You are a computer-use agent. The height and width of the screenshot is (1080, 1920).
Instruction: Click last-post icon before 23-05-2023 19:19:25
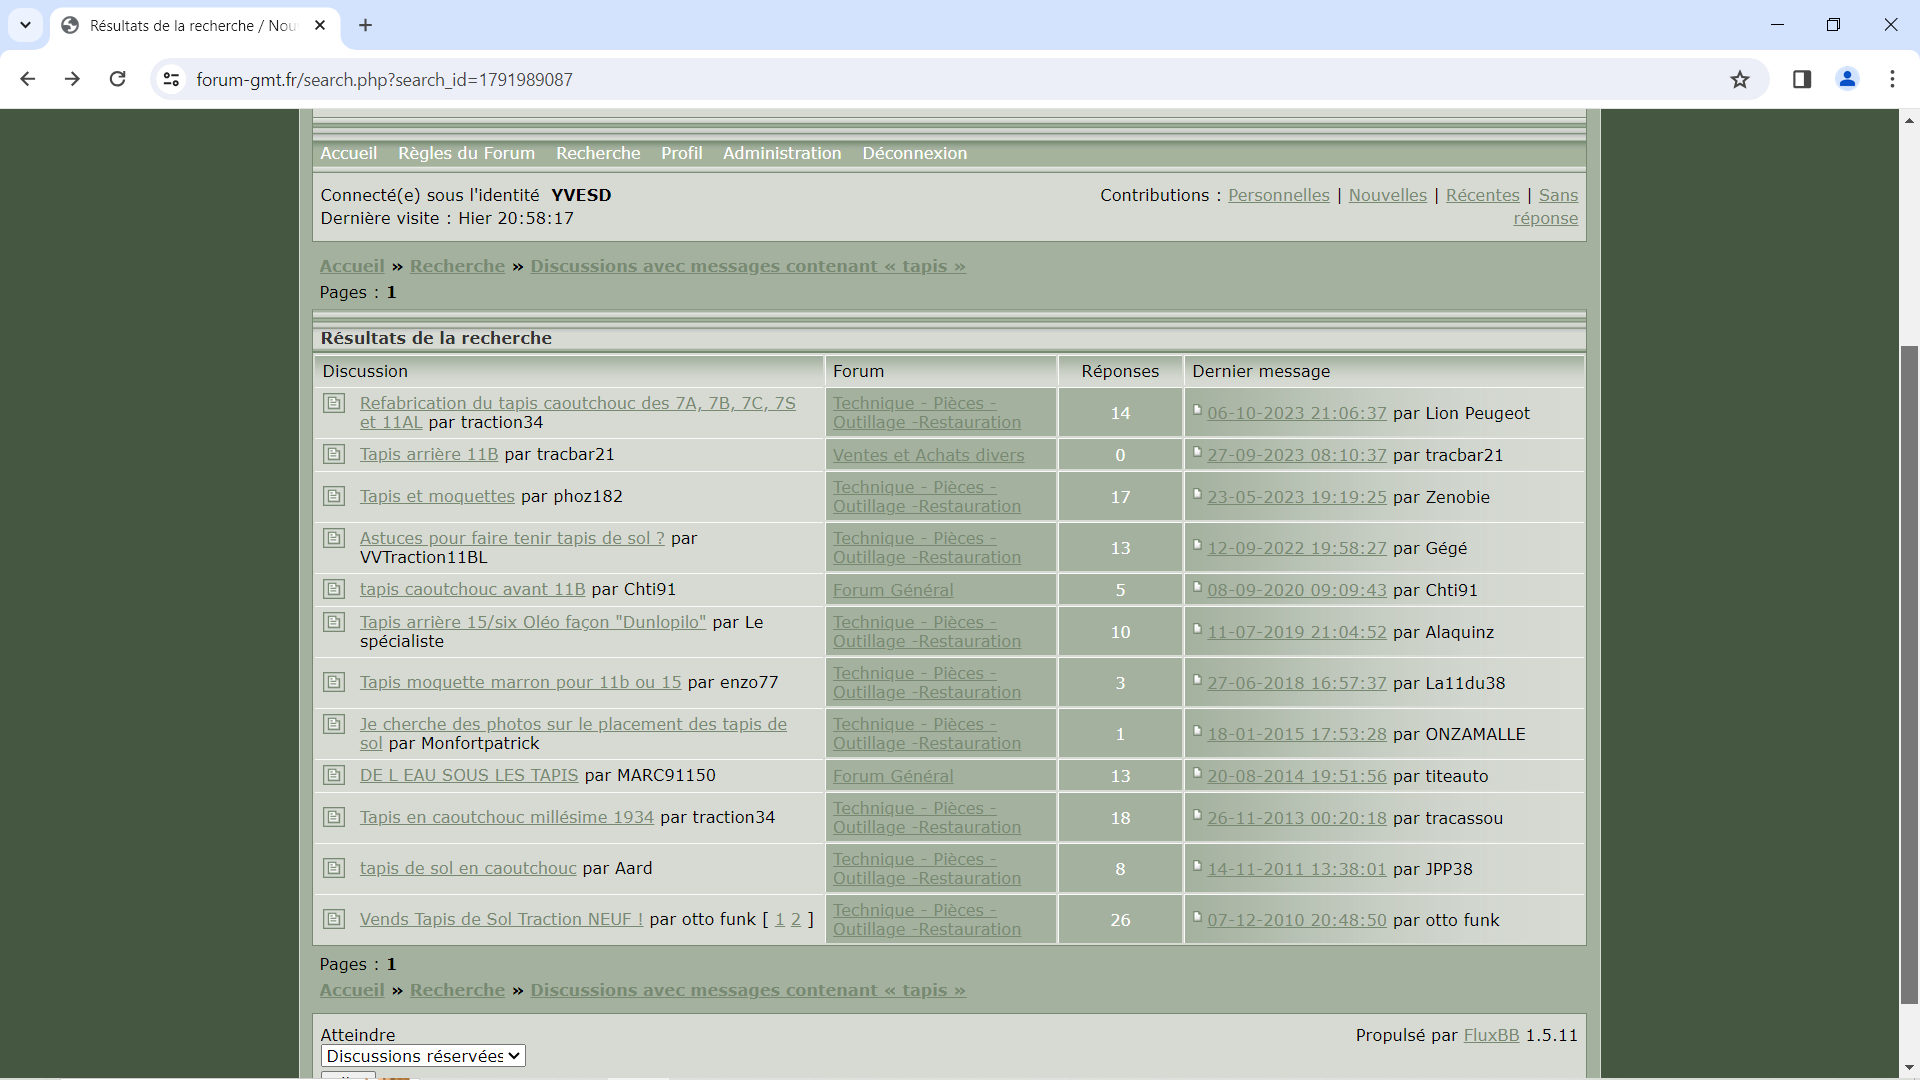[1197, 494]
